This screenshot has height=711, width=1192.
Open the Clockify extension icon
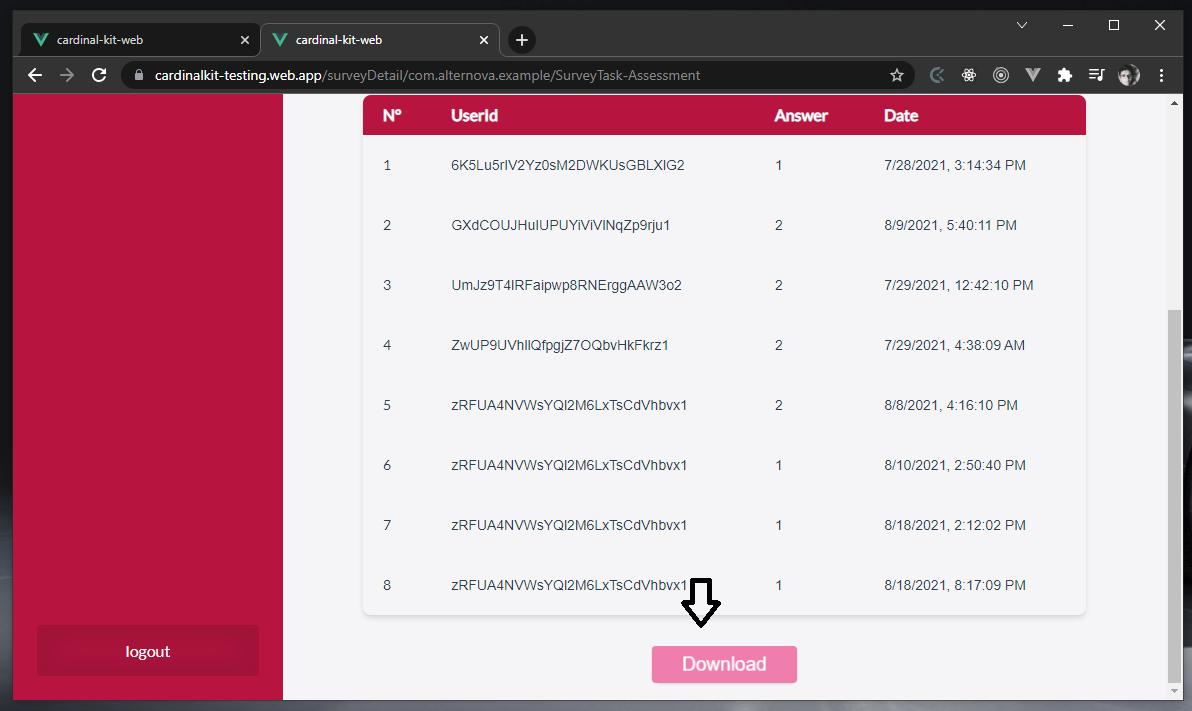[937, 75]
